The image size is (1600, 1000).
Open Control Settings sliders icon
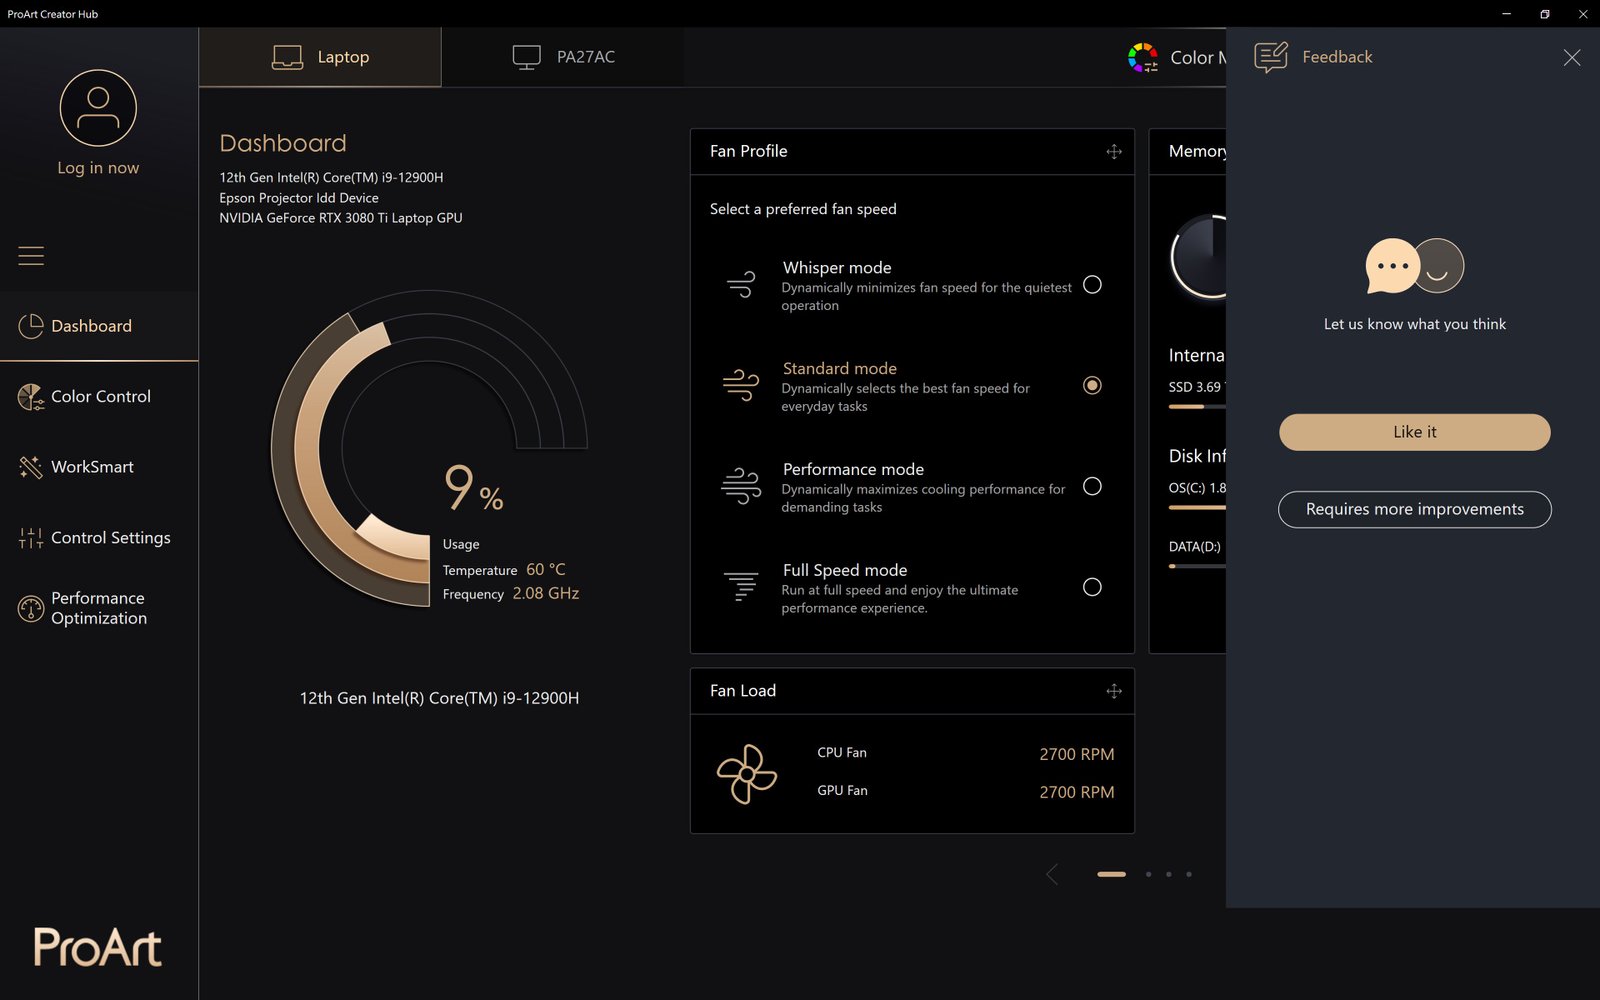[31, 538]
